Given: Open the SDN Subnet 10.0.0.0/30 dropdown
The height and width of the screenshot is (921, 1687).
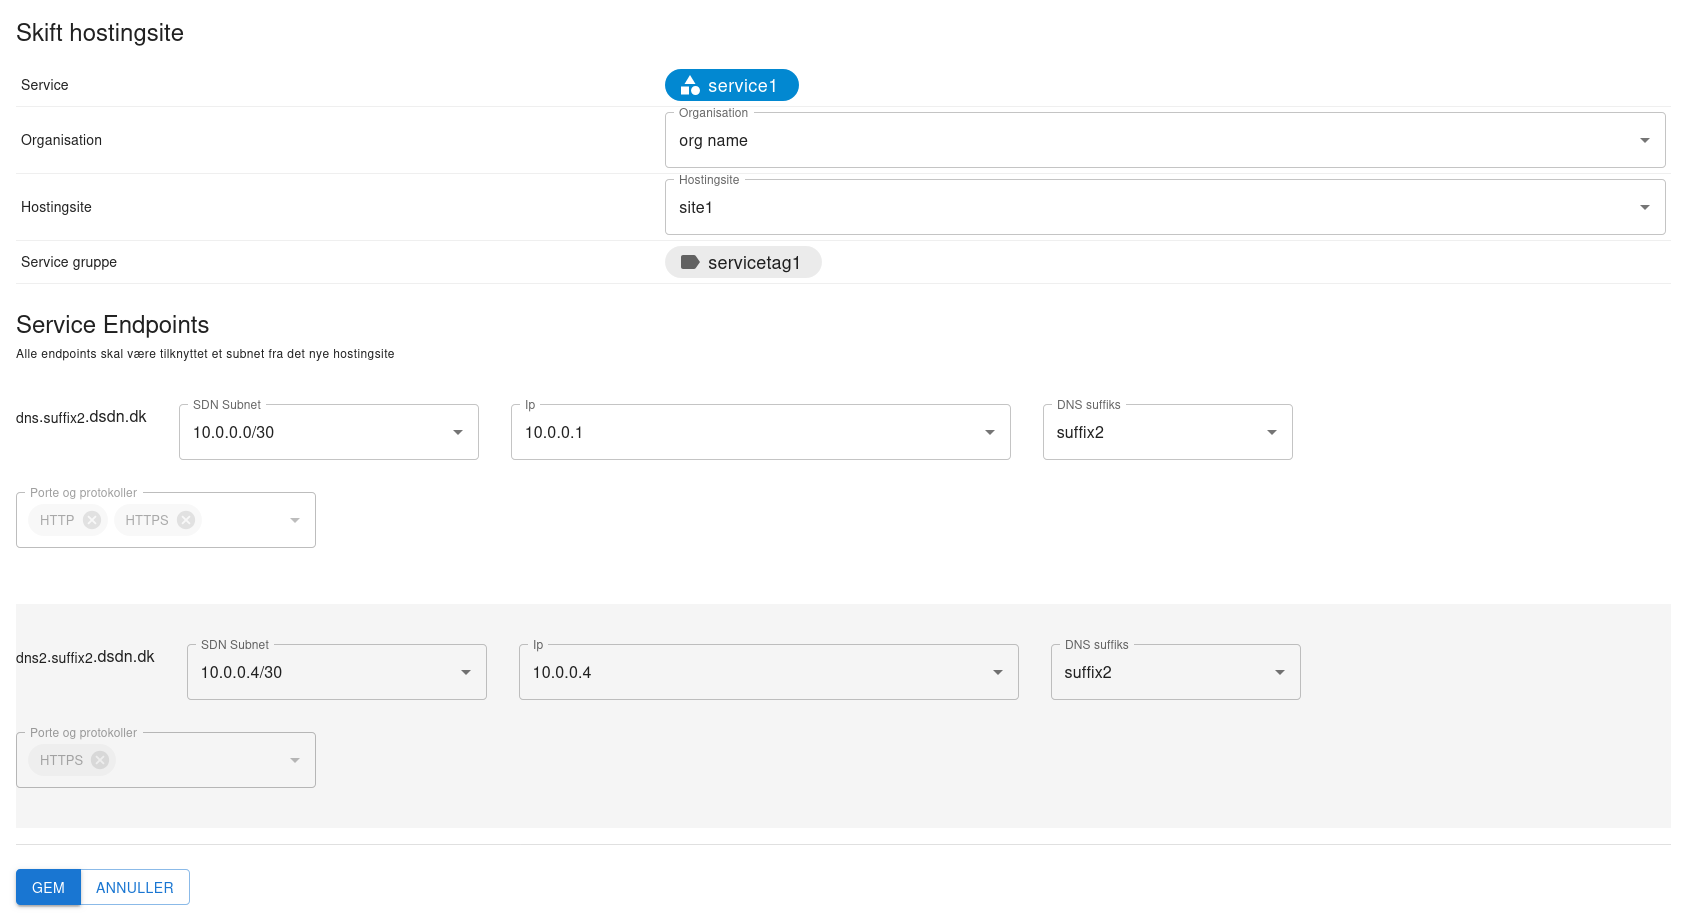Looking at the screenshot, I should (x=458, y=432).
